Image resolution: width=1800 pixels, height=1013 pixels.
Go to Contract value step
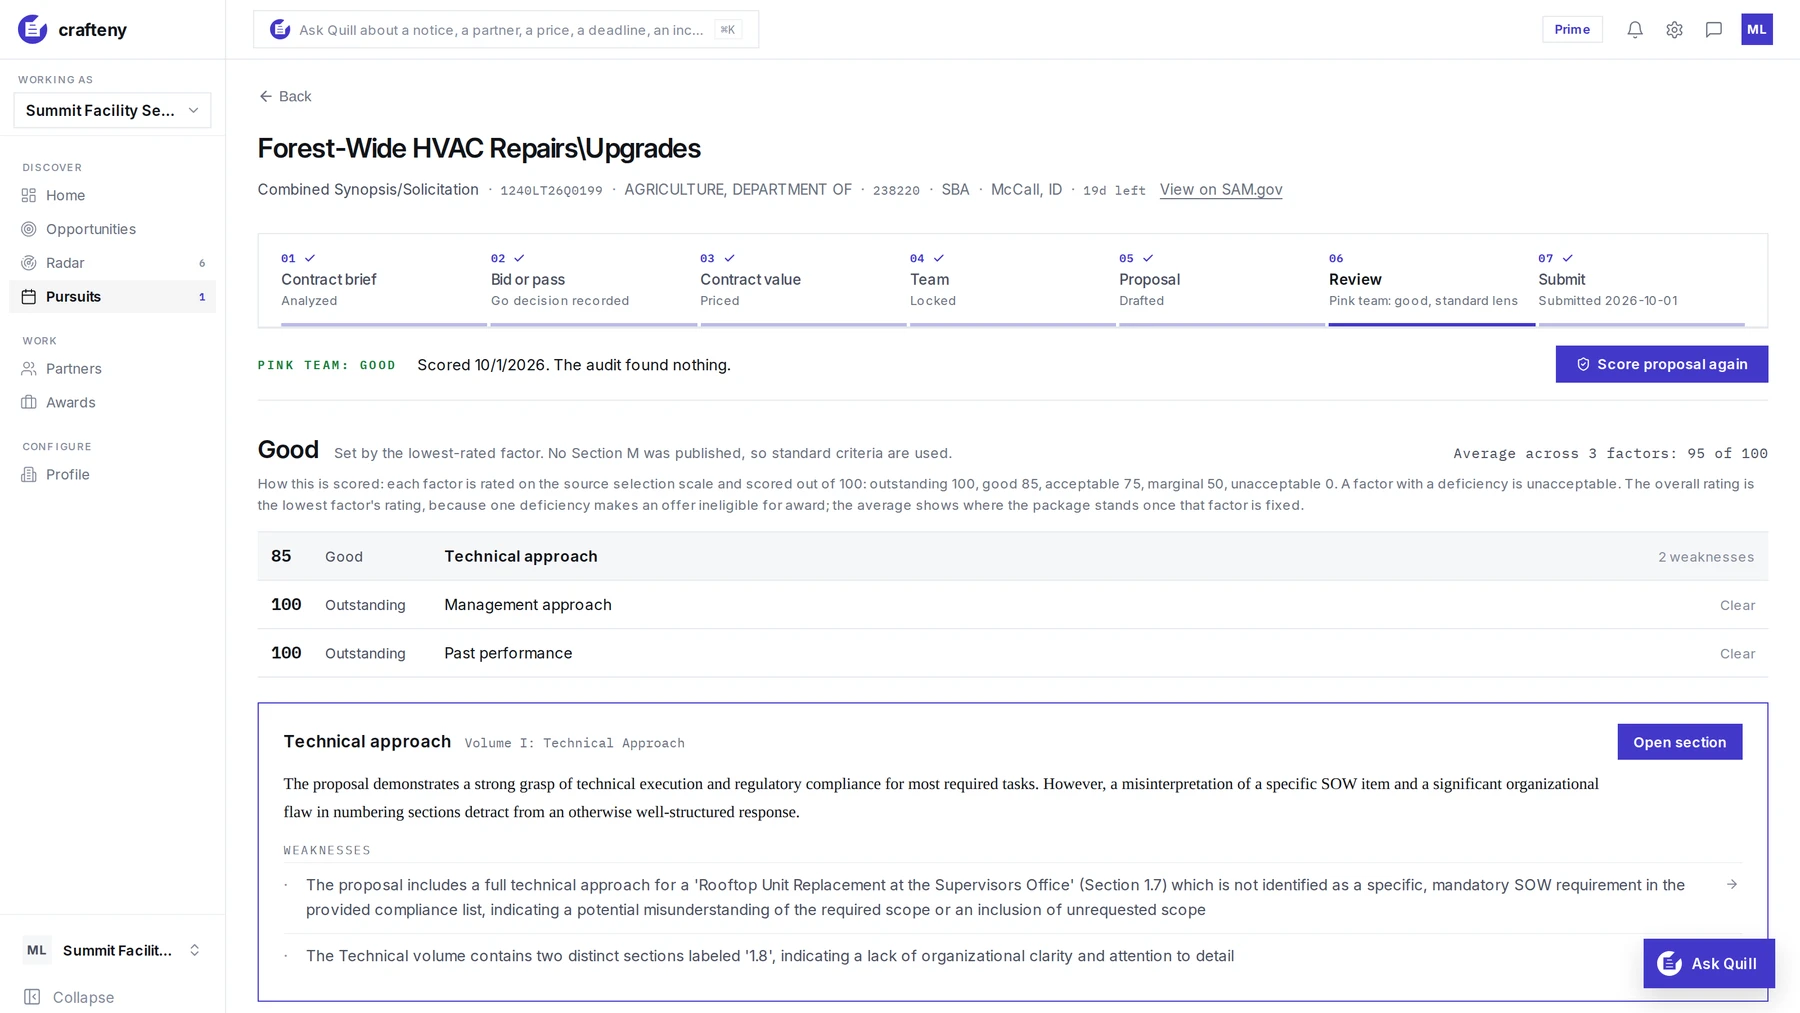[802, 280]
